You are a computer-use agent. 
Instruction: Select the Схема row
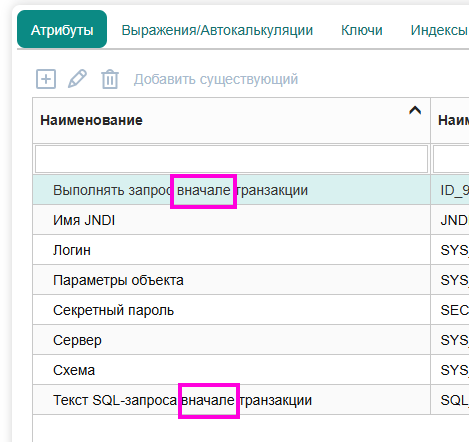pos(231,370)
